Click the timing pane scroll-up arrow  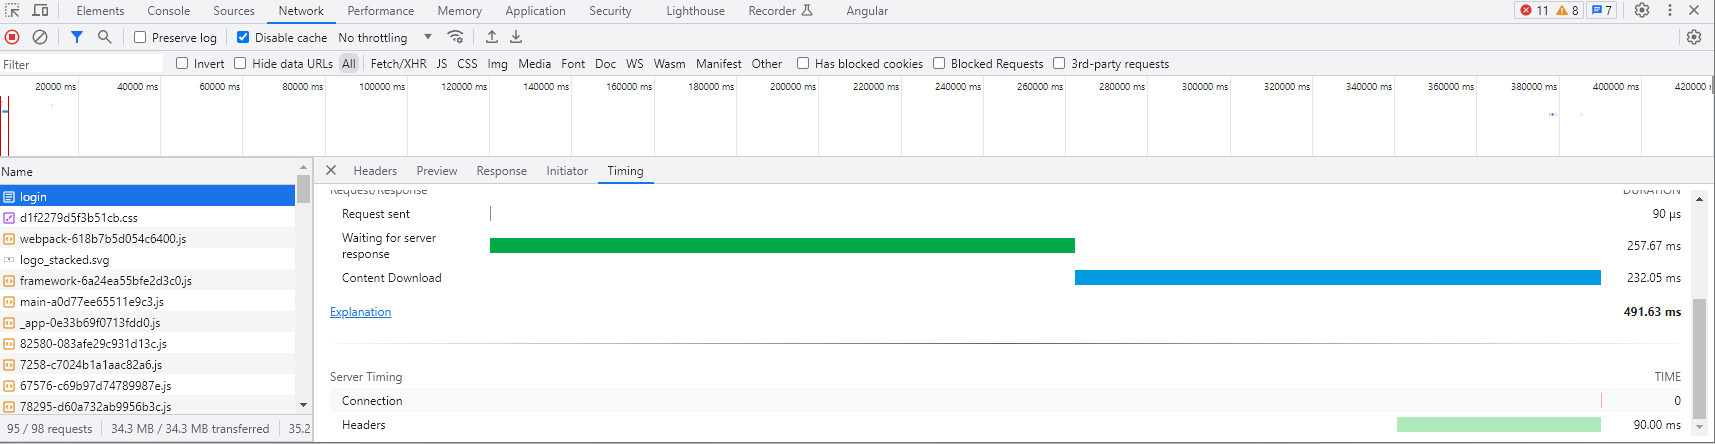click(x=1699, y=199)
